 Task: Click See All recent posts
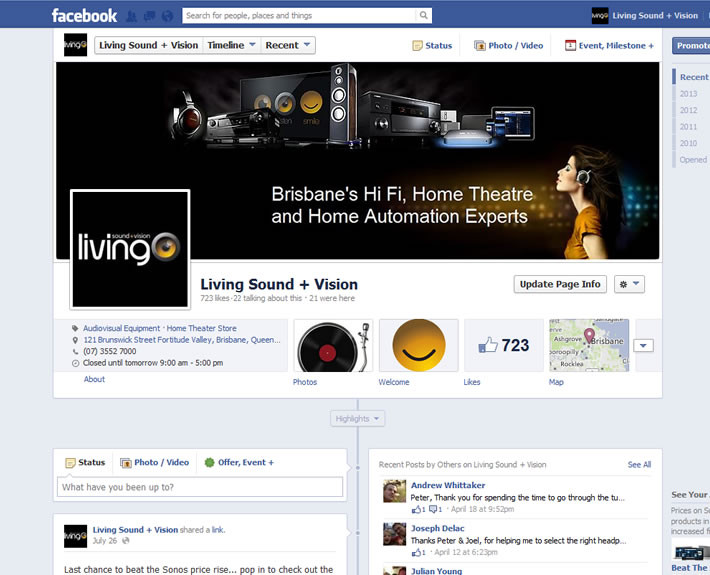(639, 465)
